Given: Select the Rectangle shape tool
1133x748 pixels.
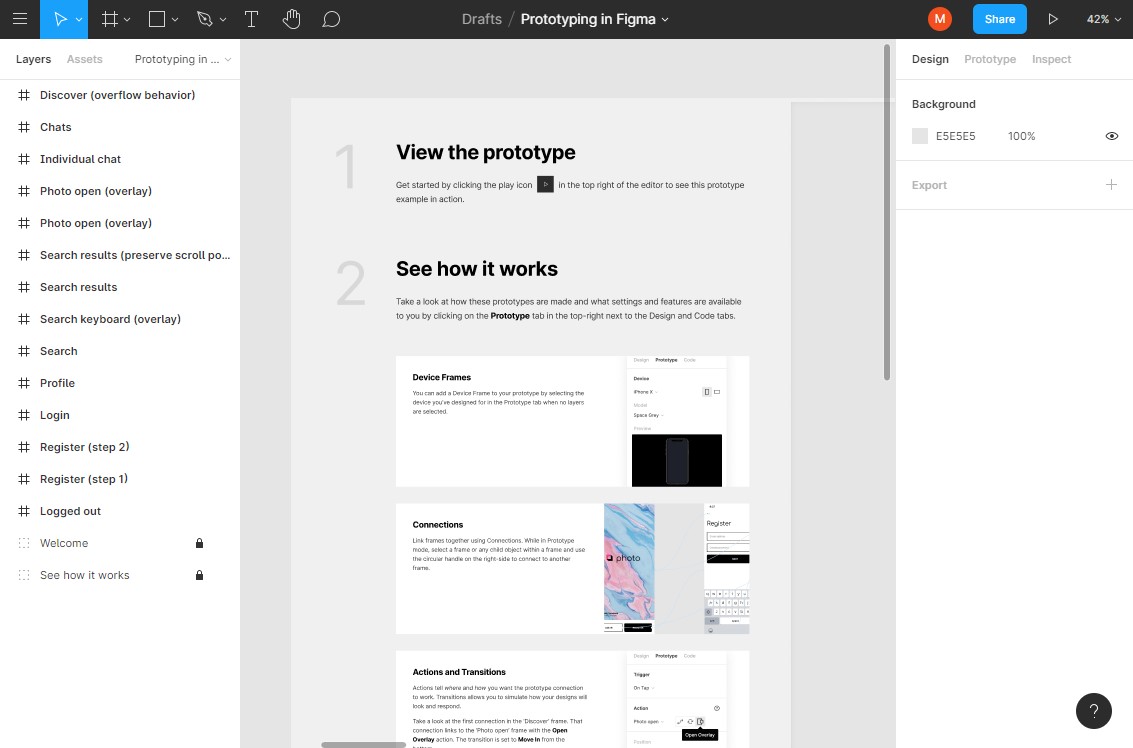Looking at the screenshot, I should point(157,20).
